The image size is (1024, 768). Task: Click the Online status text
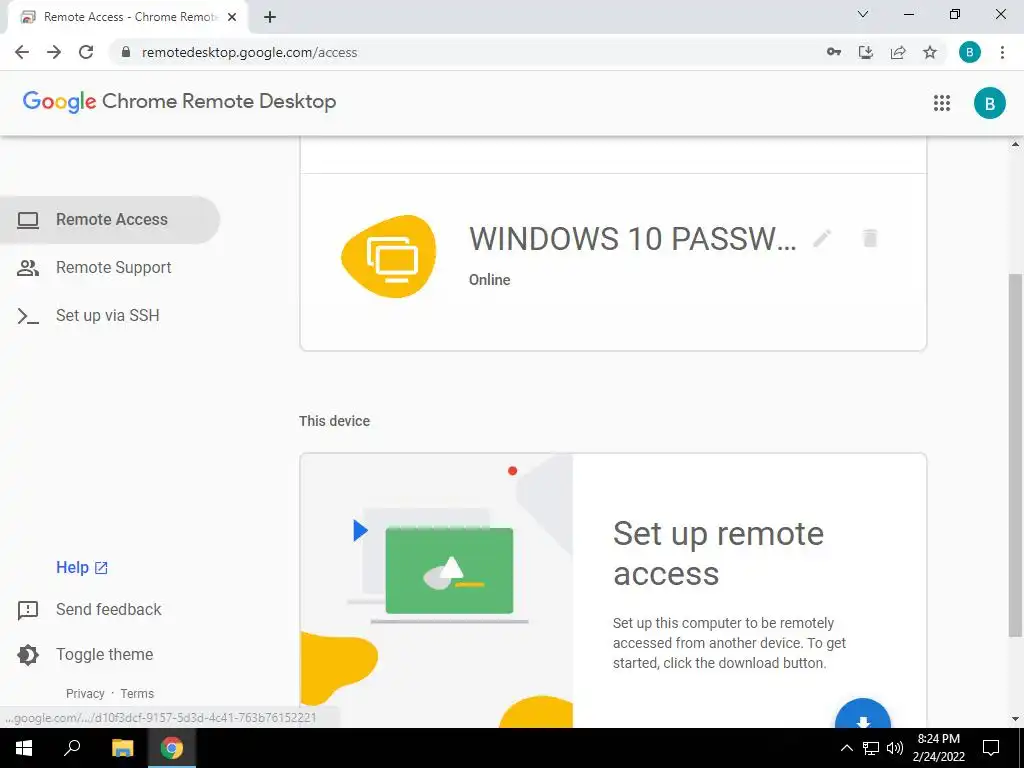[x=490, y=280]
